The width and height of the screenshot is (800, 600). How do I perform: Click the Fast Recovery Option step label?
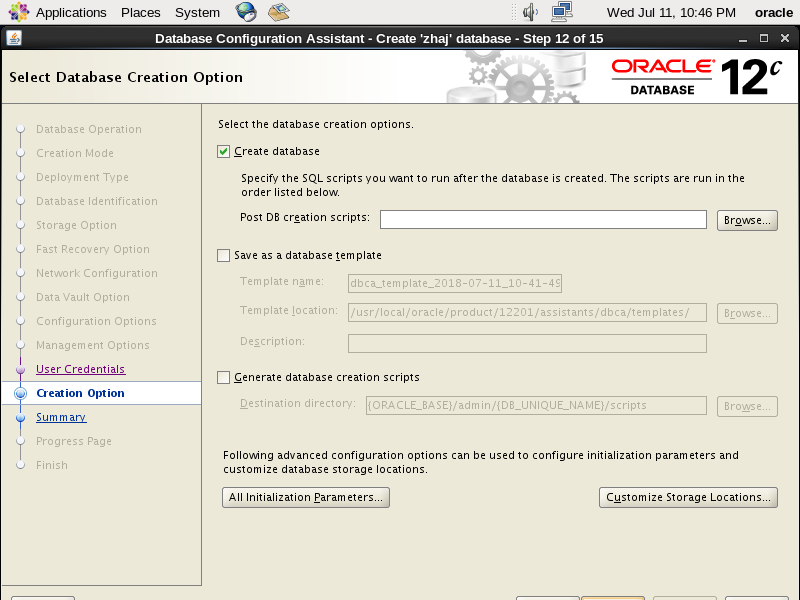[93, 249]
